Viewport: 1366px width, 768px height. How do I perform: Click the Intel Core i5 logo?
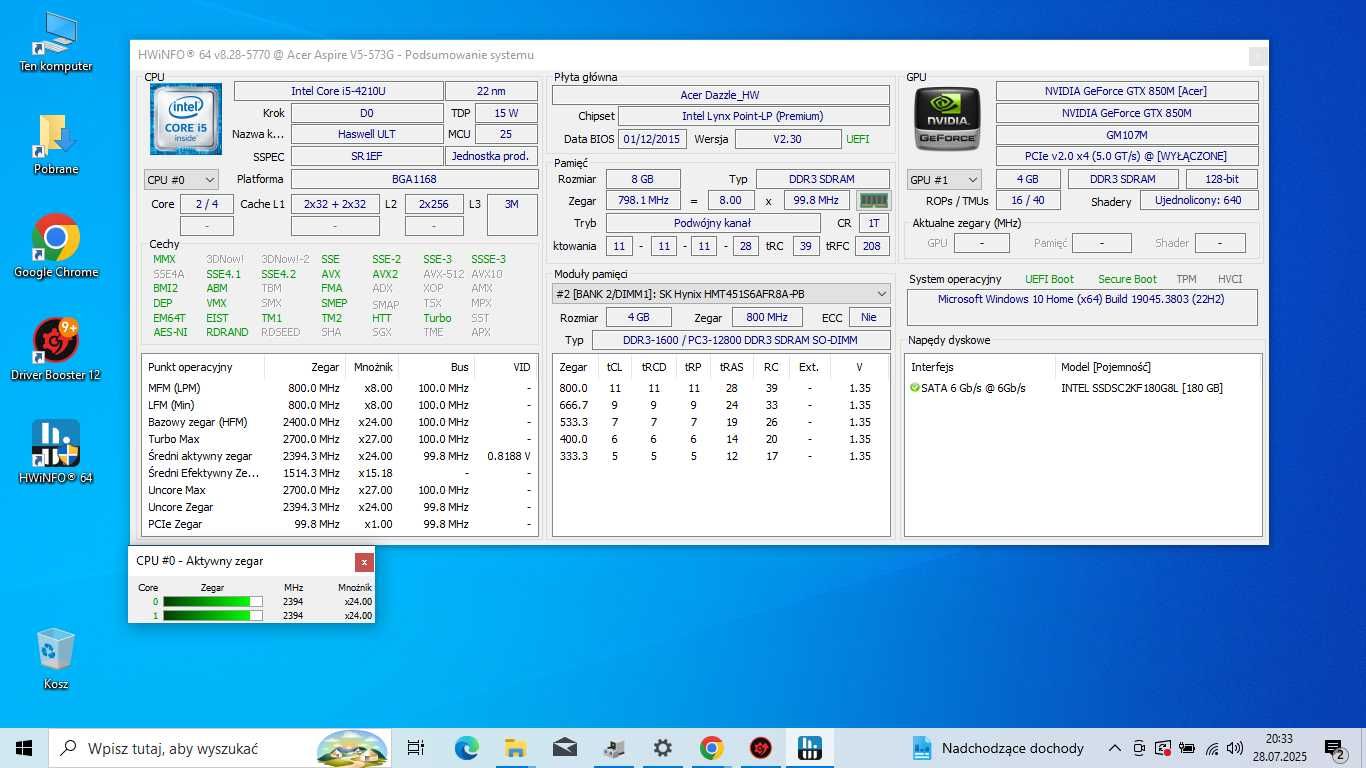coord(186,119)
